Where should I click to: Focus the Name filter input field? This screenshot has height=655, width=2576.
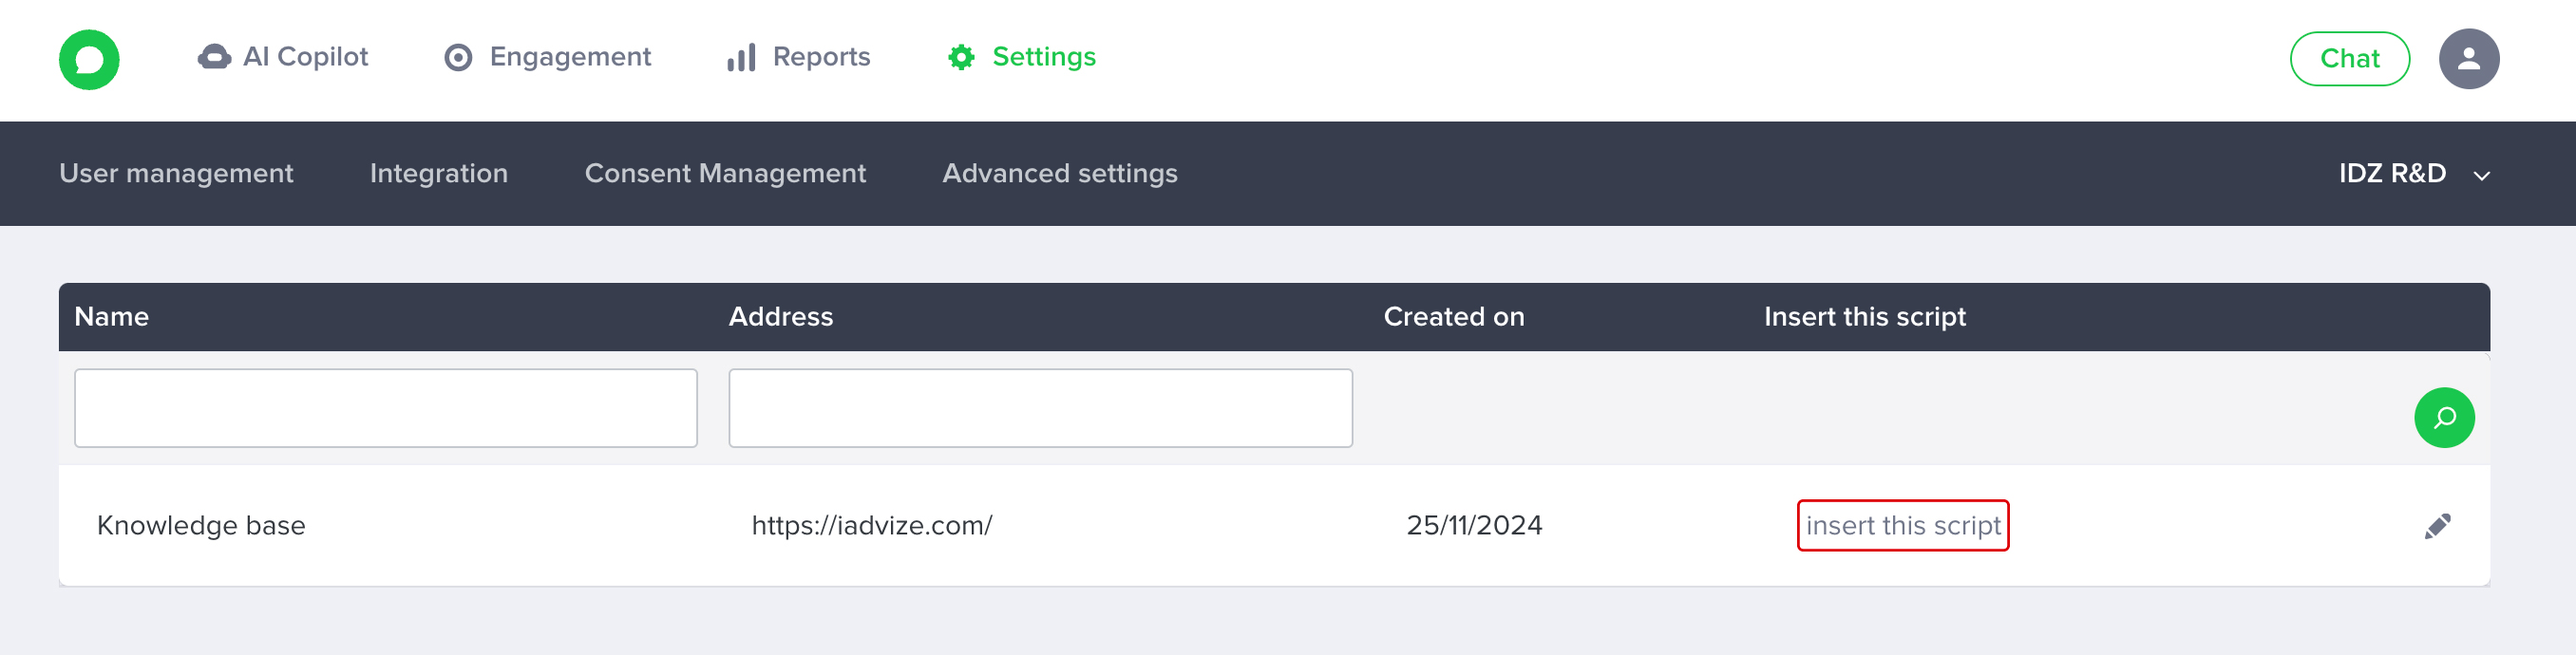click(386, 408)
